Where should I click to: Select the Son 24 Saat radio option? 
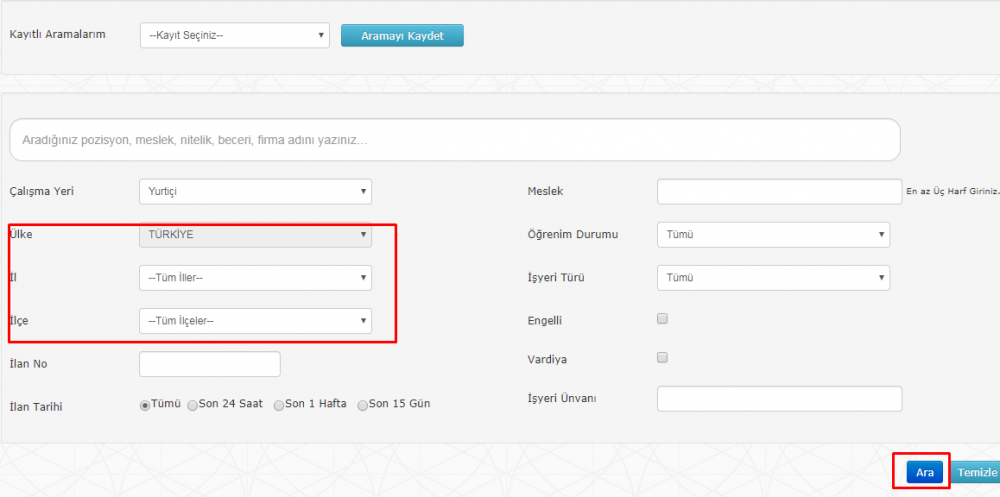(193, 405)
